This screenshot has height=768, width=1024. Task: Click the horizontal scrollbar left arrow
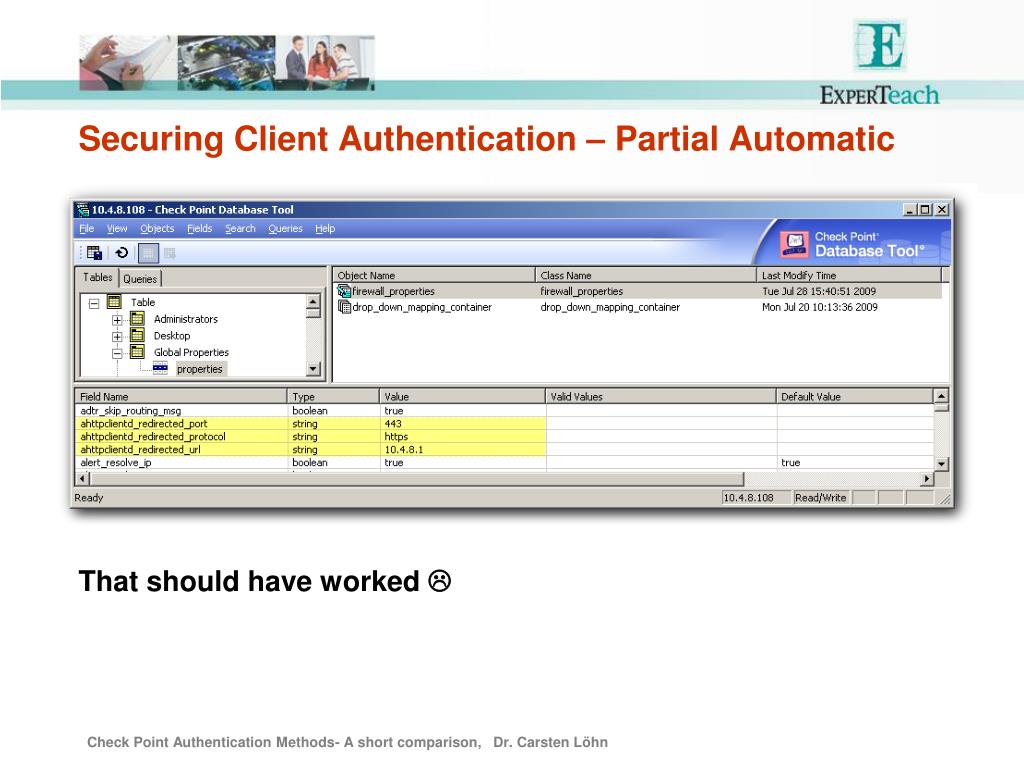(82, 479)
